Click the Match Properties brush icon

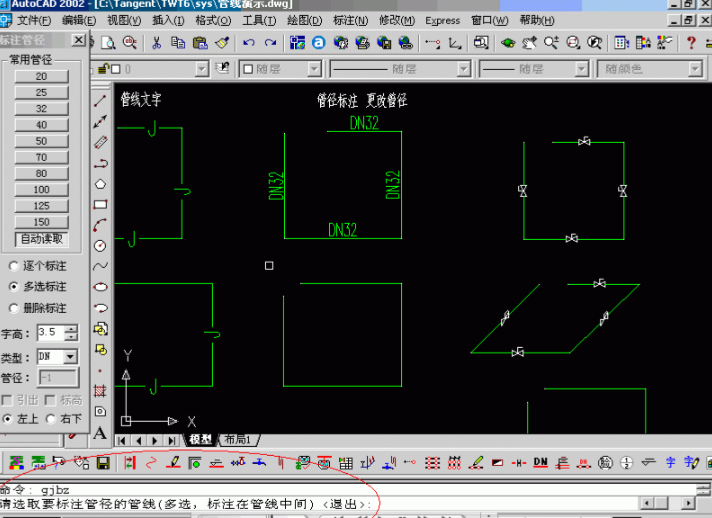(x=222, y=43)
